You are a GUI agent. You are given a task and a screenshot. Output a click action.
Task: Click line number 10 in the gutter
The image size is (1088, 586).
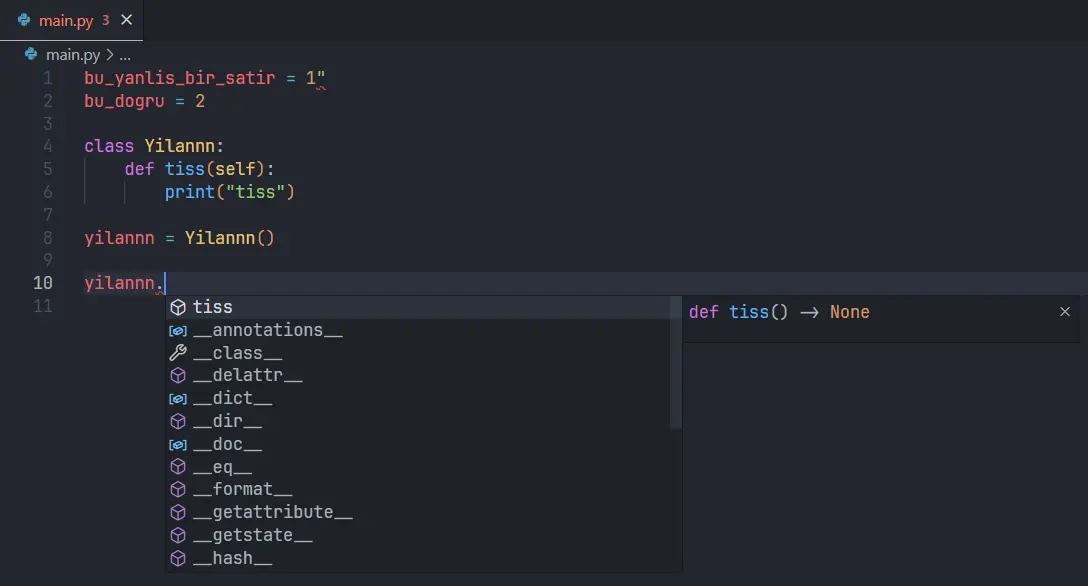(x=42, y=283)
